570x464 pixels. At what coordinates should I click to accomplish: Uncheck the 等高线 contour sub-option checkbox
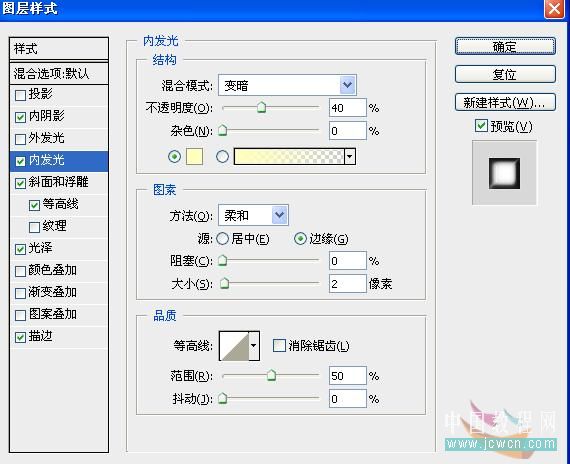click(34, 205)
